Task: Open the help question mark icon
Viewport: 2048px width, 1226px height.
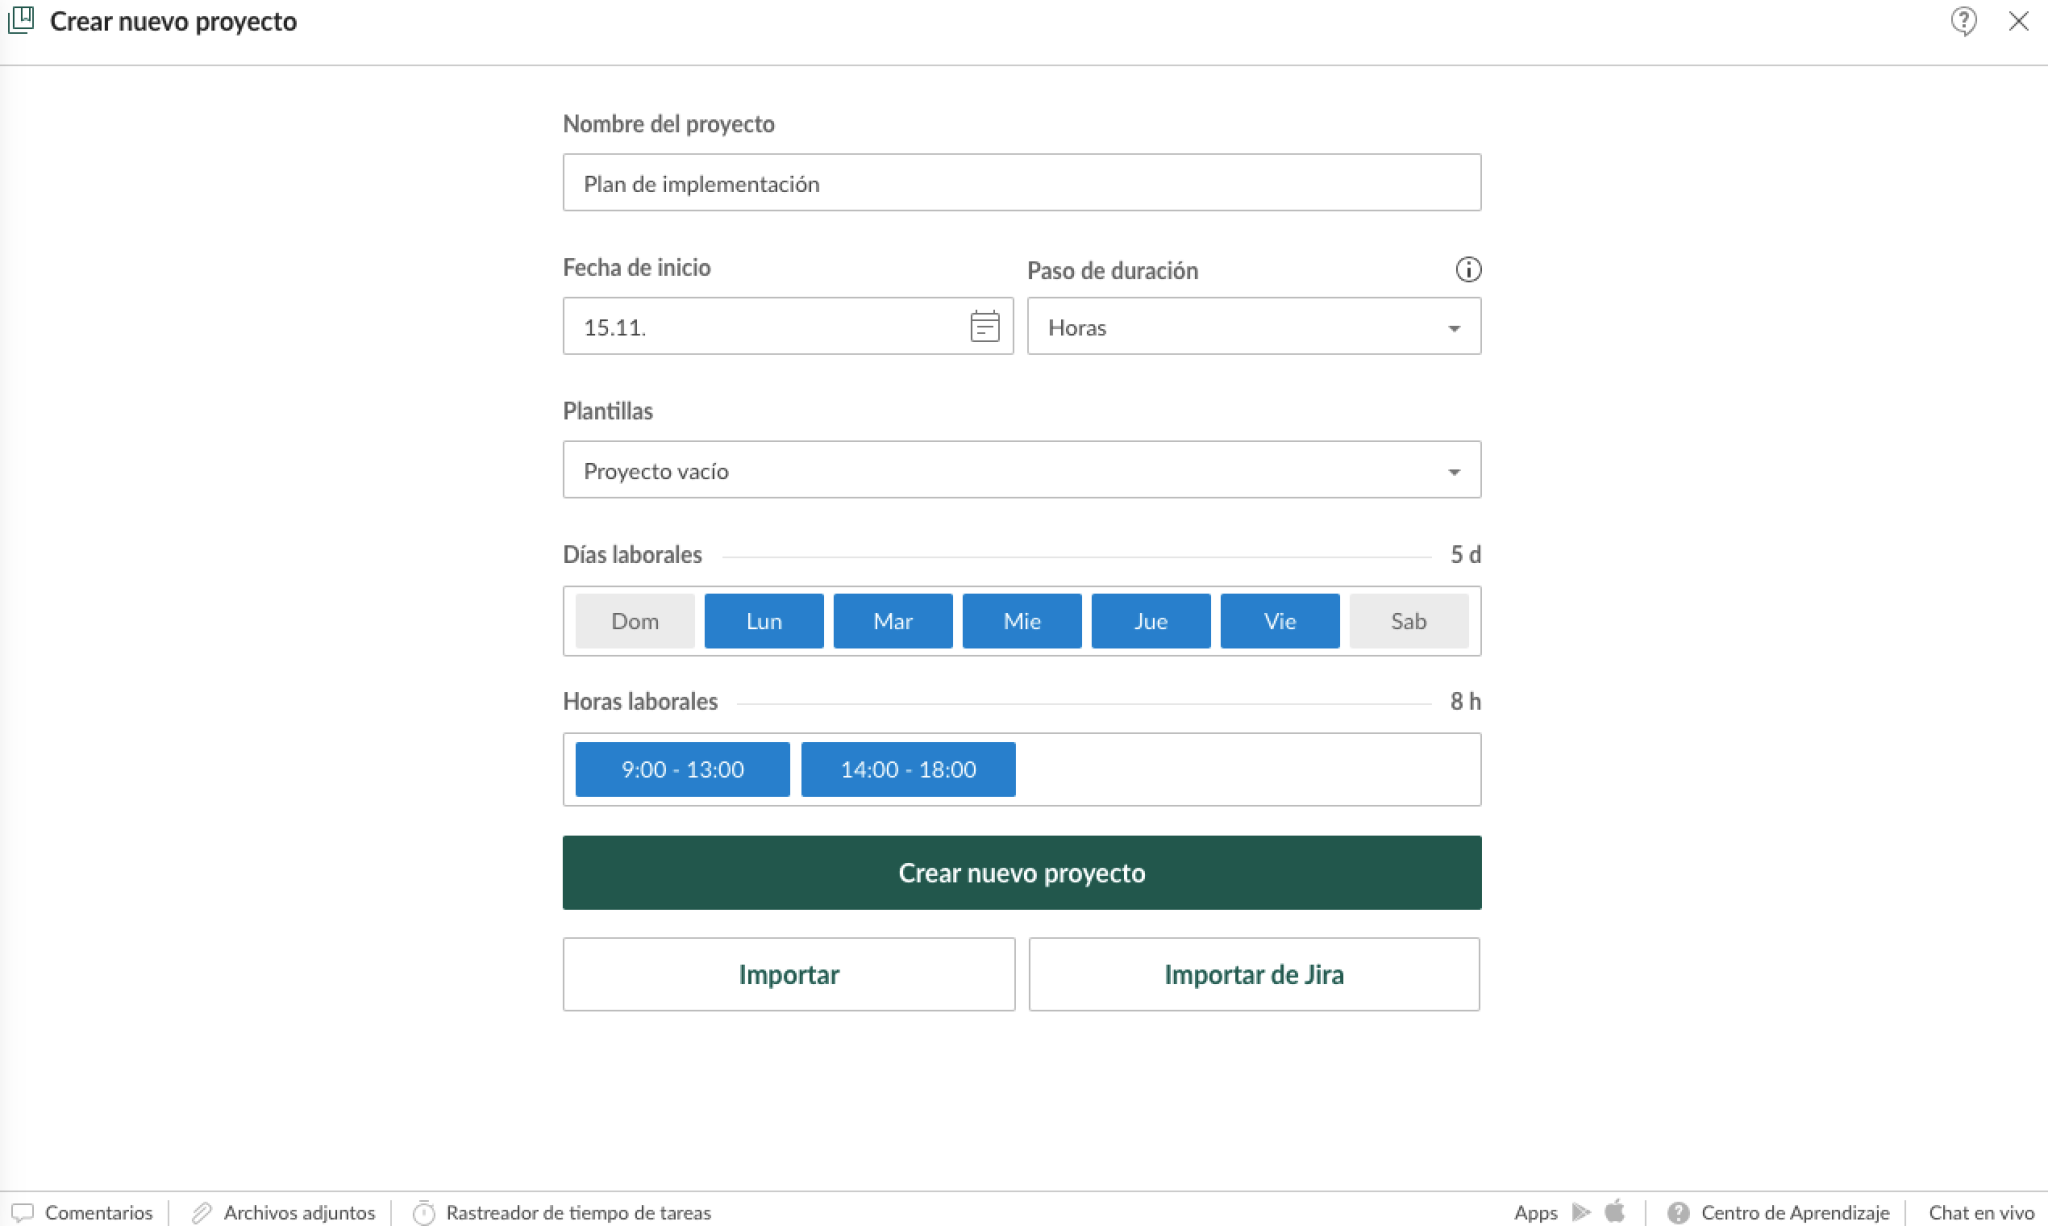Action: tap(1964, 21)
